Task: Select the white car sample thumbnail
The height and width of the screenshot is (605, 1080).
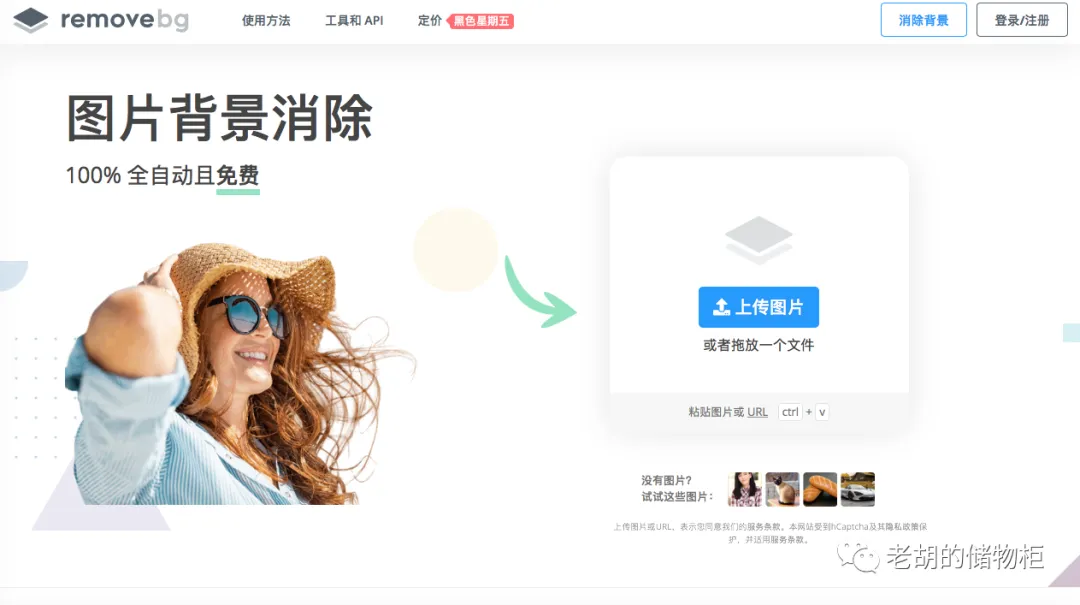Action: 858,489
